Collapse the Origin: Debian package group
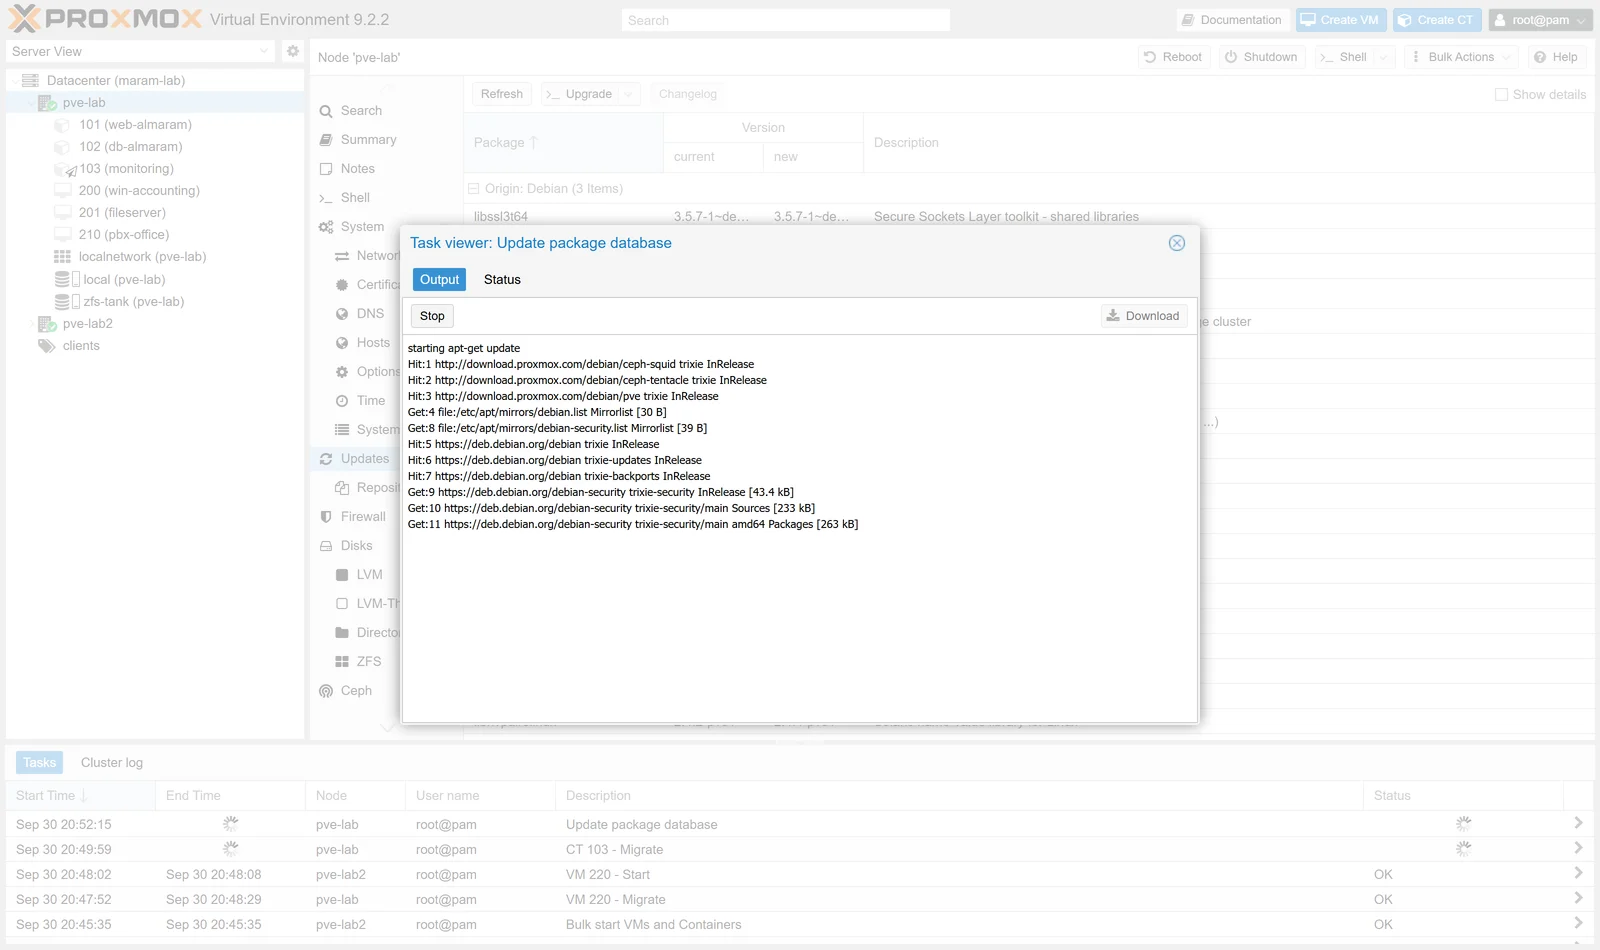The width and height of the screenshot is (1600, 950). tap(473, 189)
